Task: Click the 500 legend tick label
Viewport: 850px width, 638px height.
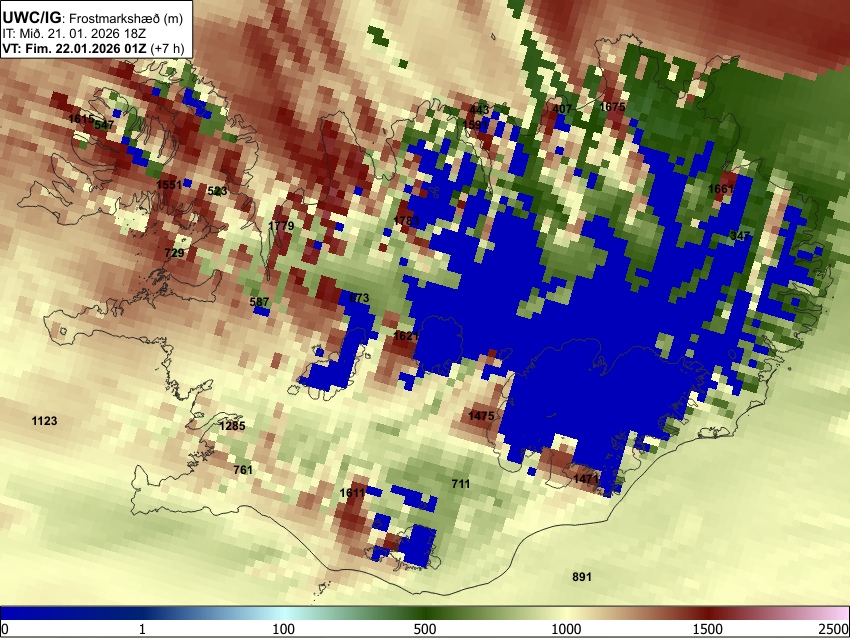Action: 425,629
